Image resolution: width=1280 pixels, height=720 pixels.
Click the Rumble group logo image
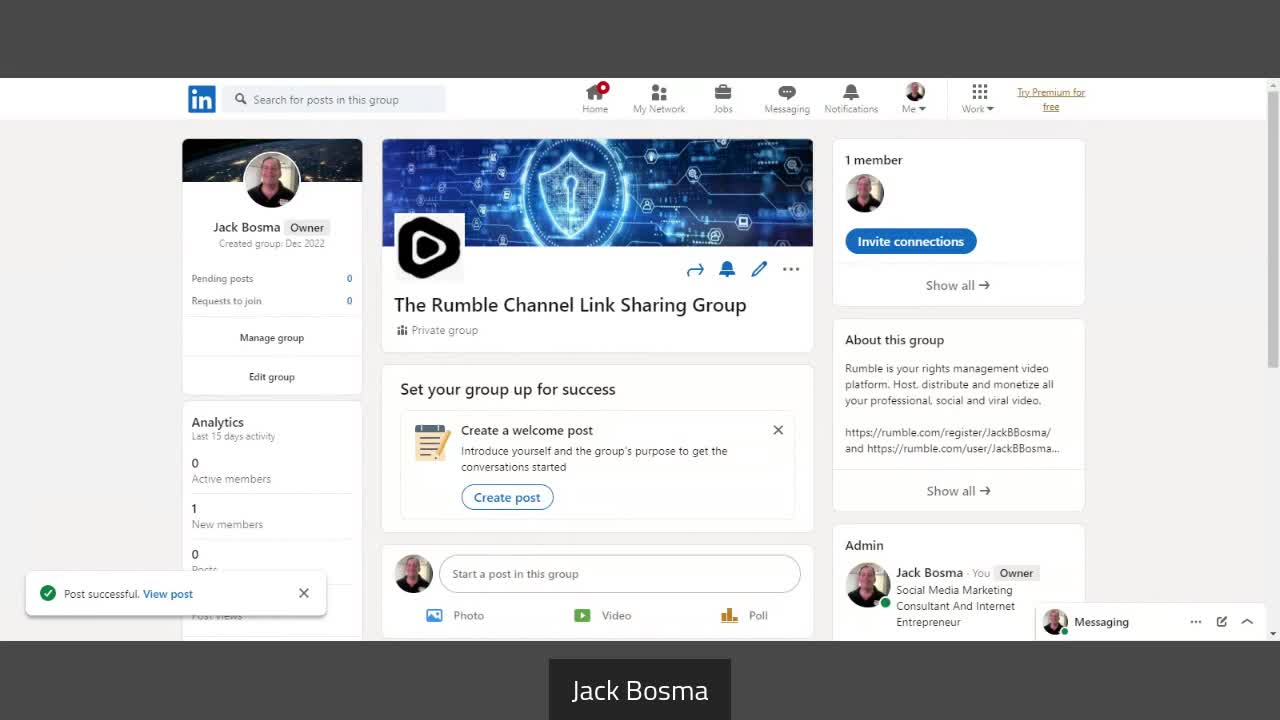point(429,247)
